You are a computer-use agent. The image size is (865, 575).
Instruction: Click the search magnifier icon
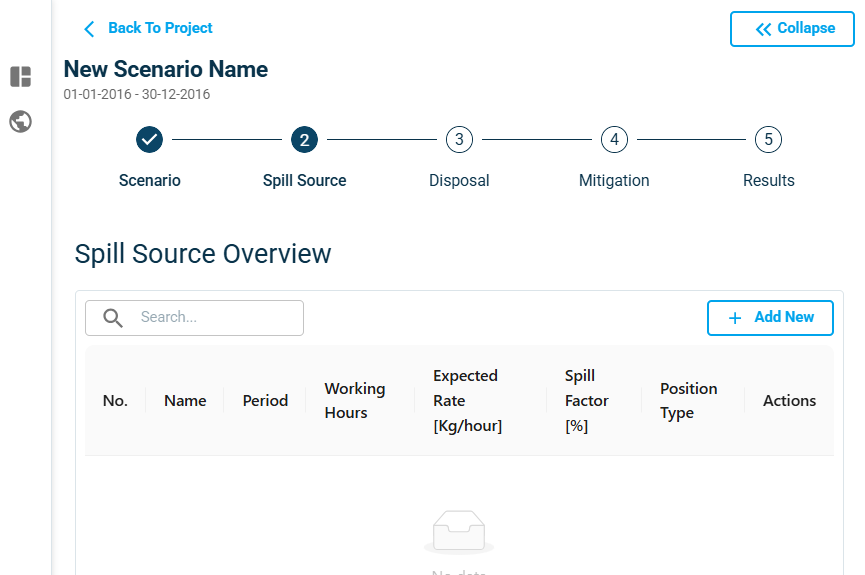point(113,318)
